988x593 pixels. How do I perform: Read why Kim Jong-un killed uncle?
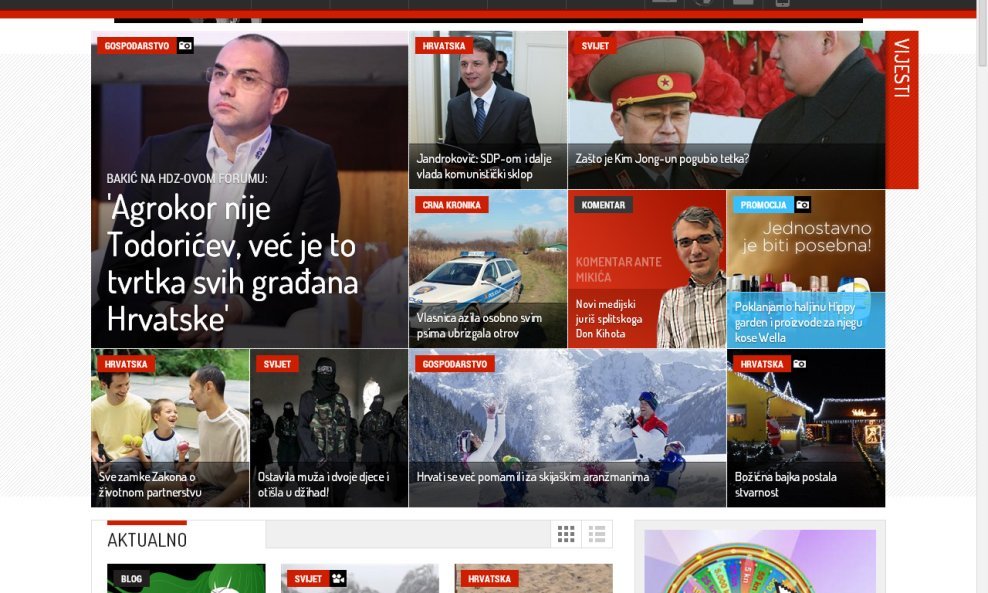662,159
